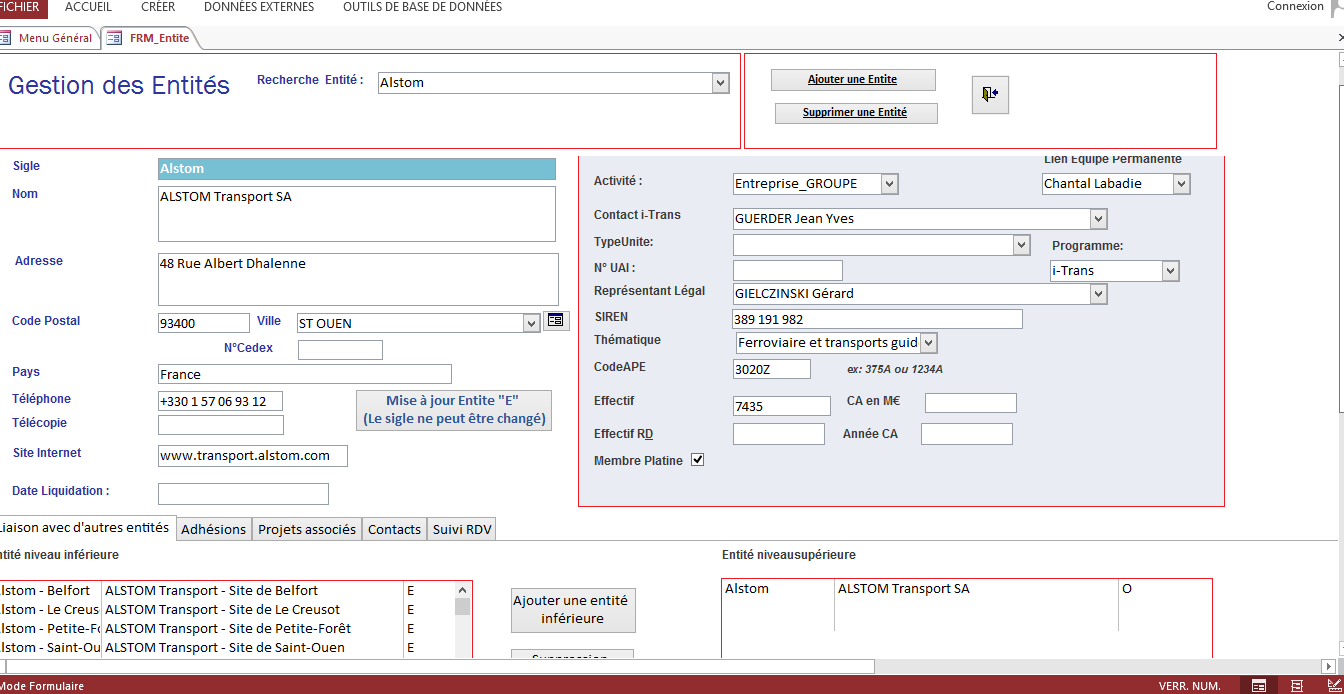1344x694 pixels.
Task: Select row "ALSTOM Transport - Site de Saint-Ouen"
Action: (x=226, y=647)
